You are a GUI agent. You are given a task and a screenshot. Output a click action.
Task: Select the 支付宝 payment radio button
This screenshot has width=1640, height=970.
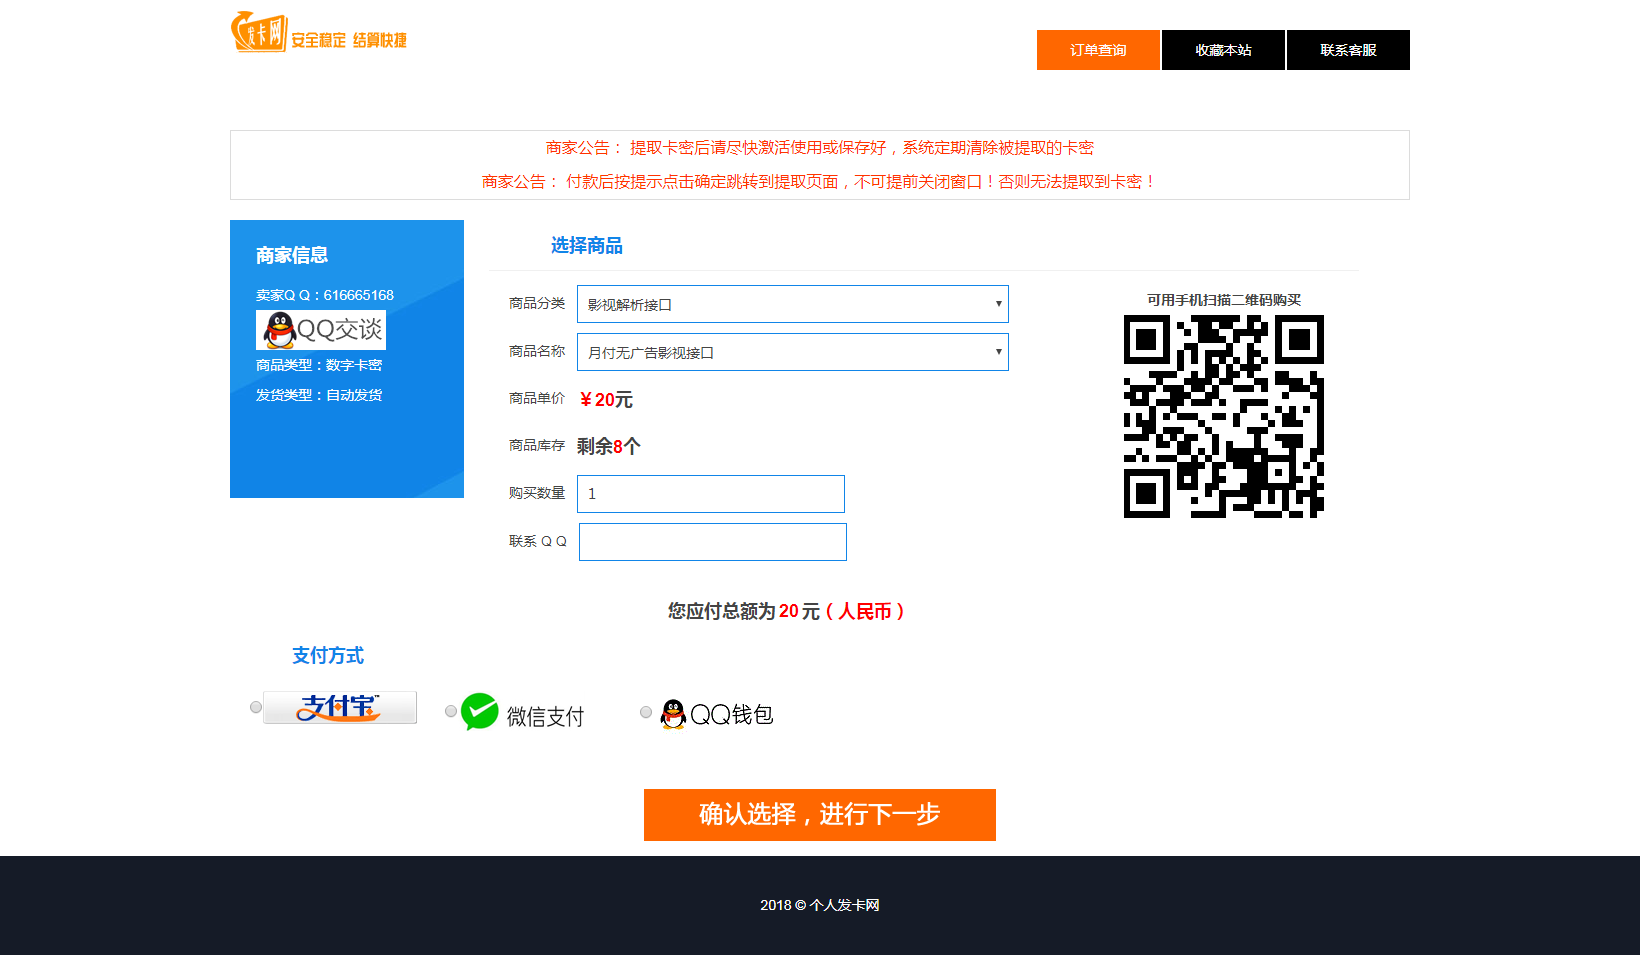(256, 707)
